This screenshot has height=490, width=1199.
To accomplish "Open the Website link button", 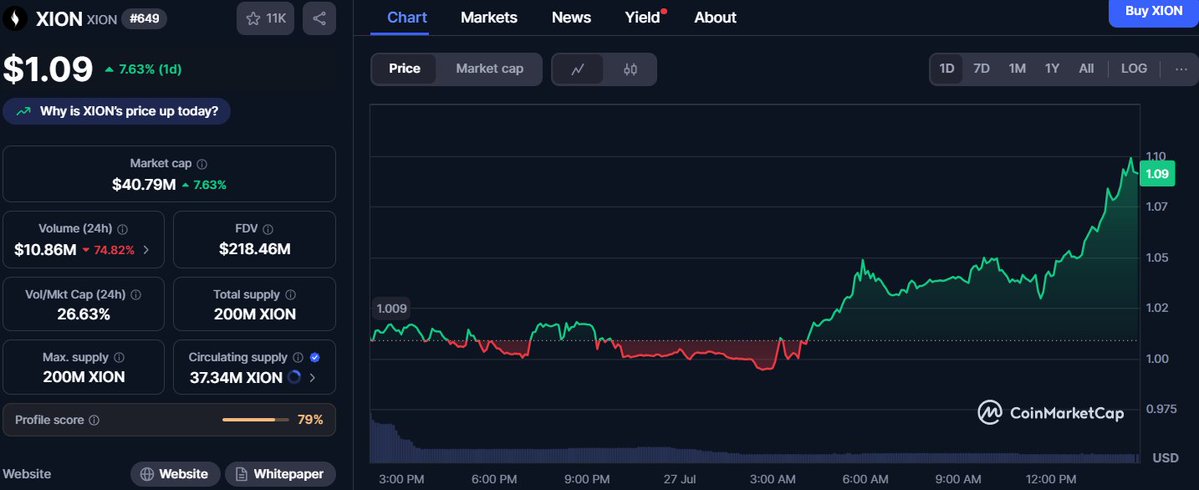I will tap(175, 474).
